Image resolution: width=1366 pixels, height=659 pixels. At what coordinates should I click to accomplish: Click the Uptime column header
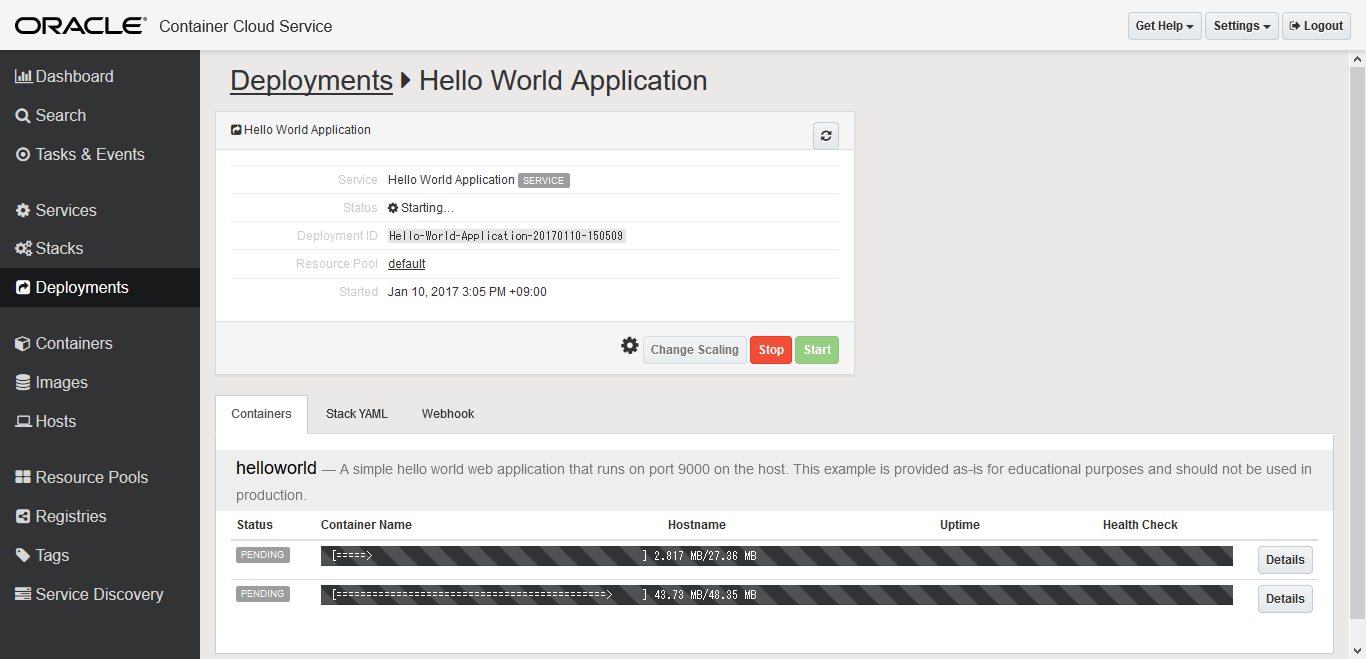[x=960, y=525]
